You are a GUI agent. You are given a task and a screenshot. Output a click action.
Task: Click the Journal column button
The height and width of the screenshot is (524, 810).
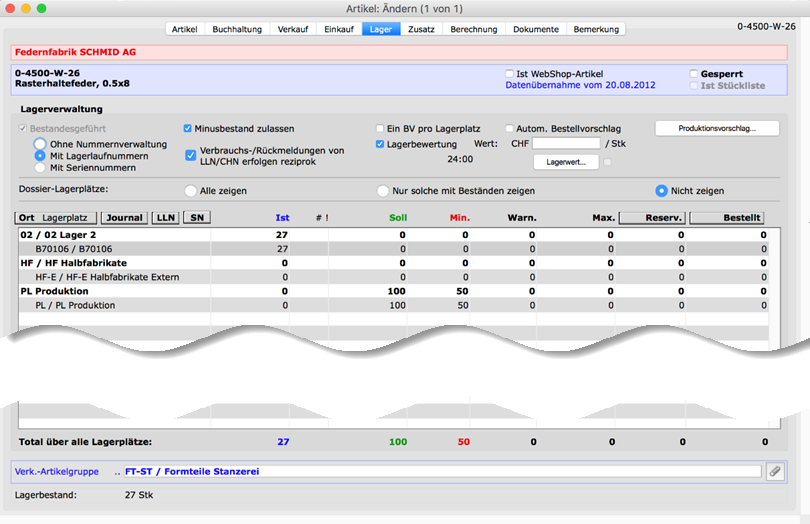point(125,217)
